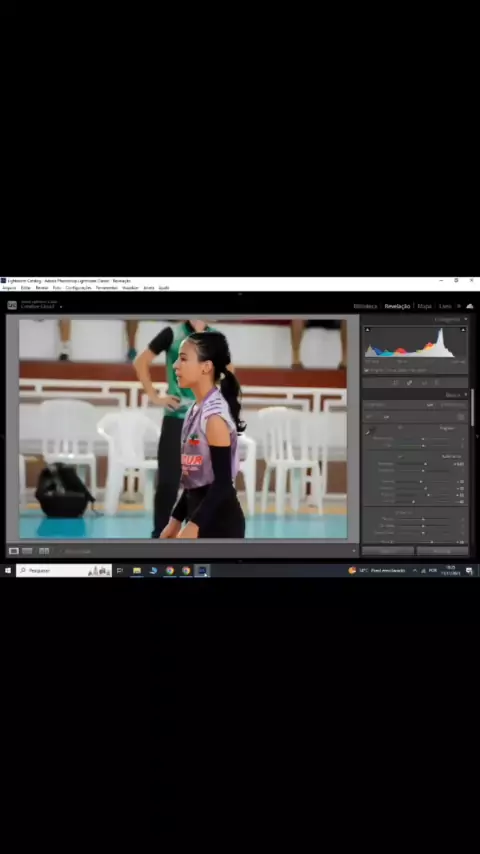Click the Redefinir button
This screenshot has width=480, height=854.
point(442,551)
